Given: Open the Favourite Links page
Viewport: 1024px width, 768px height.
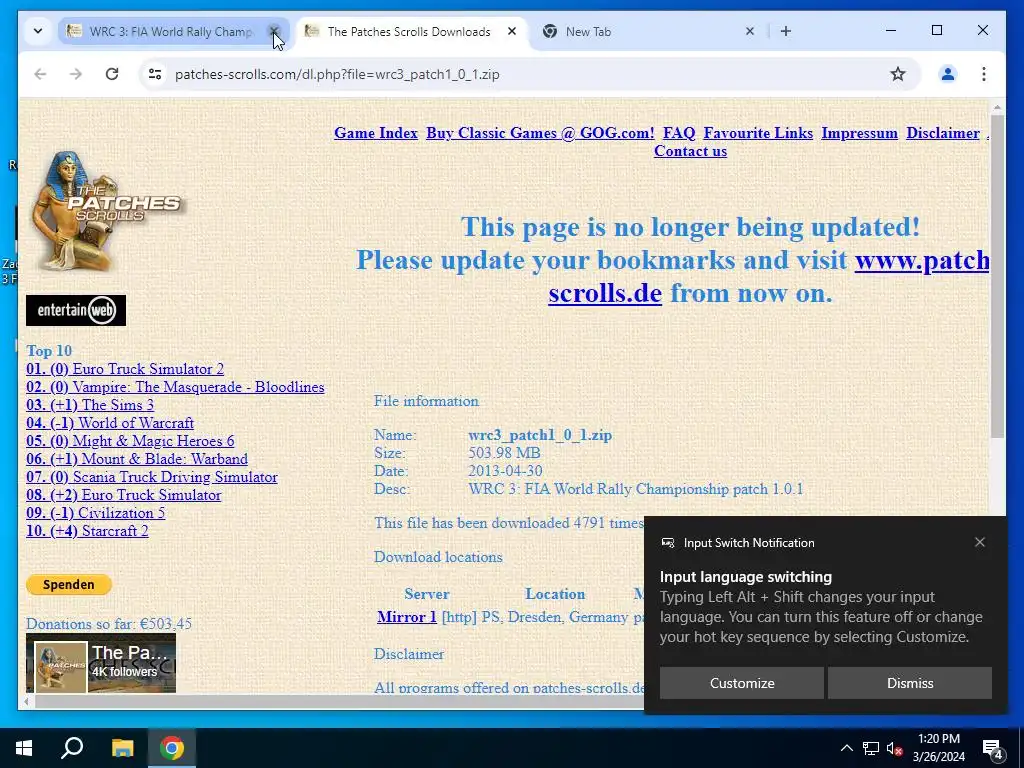Looking at the screenshot, I should pyautogui.click(x=758, y=133).
